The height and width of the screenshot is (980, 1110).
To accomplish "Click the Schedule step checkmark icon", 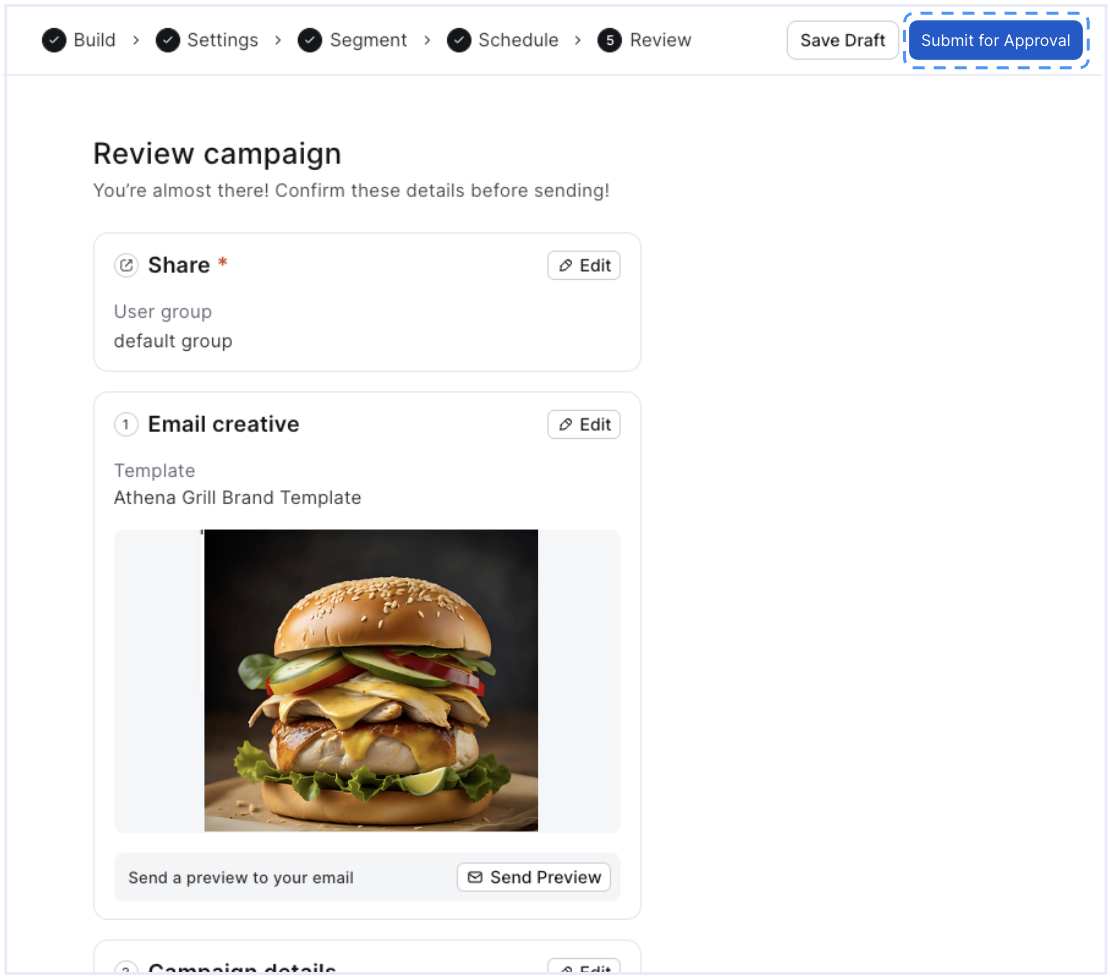I will pyautogui.click(x=459, y=40).
